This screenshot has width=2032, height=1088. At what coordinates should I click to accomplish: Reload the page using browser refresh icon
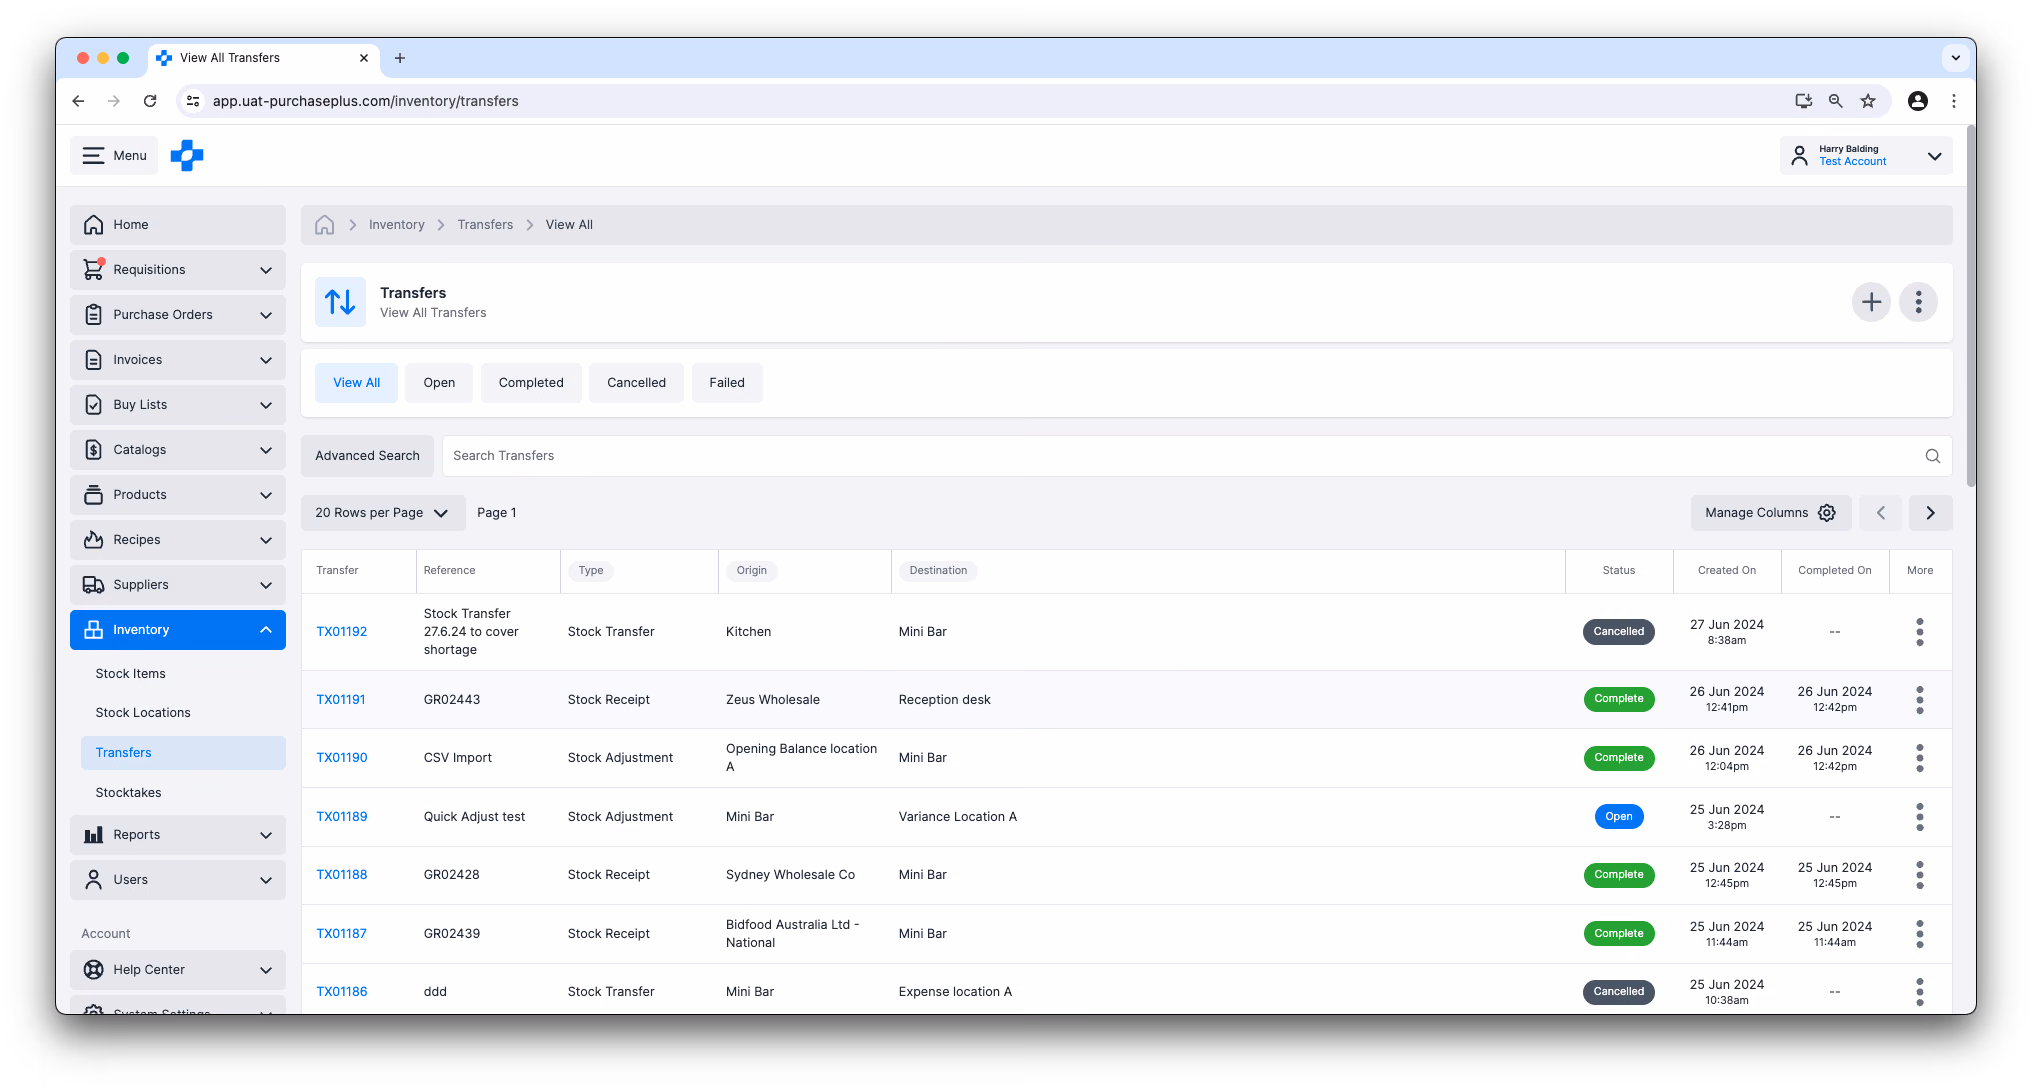coord(150,101)
